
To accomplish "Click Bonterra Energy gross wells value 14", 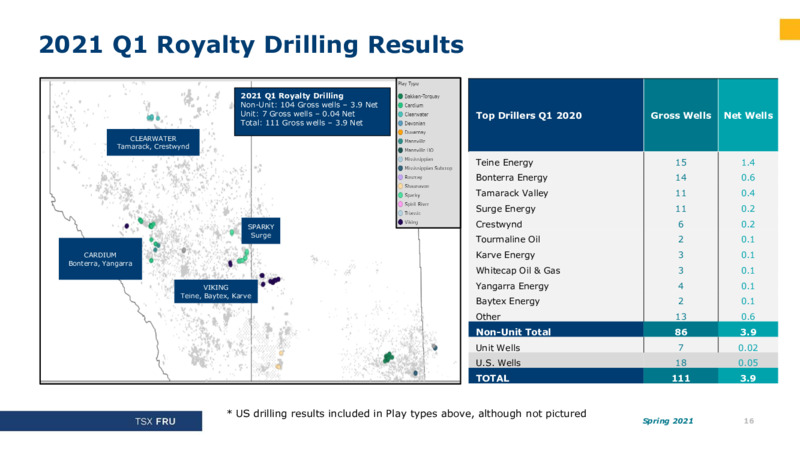I will click(x=681, y=178).
